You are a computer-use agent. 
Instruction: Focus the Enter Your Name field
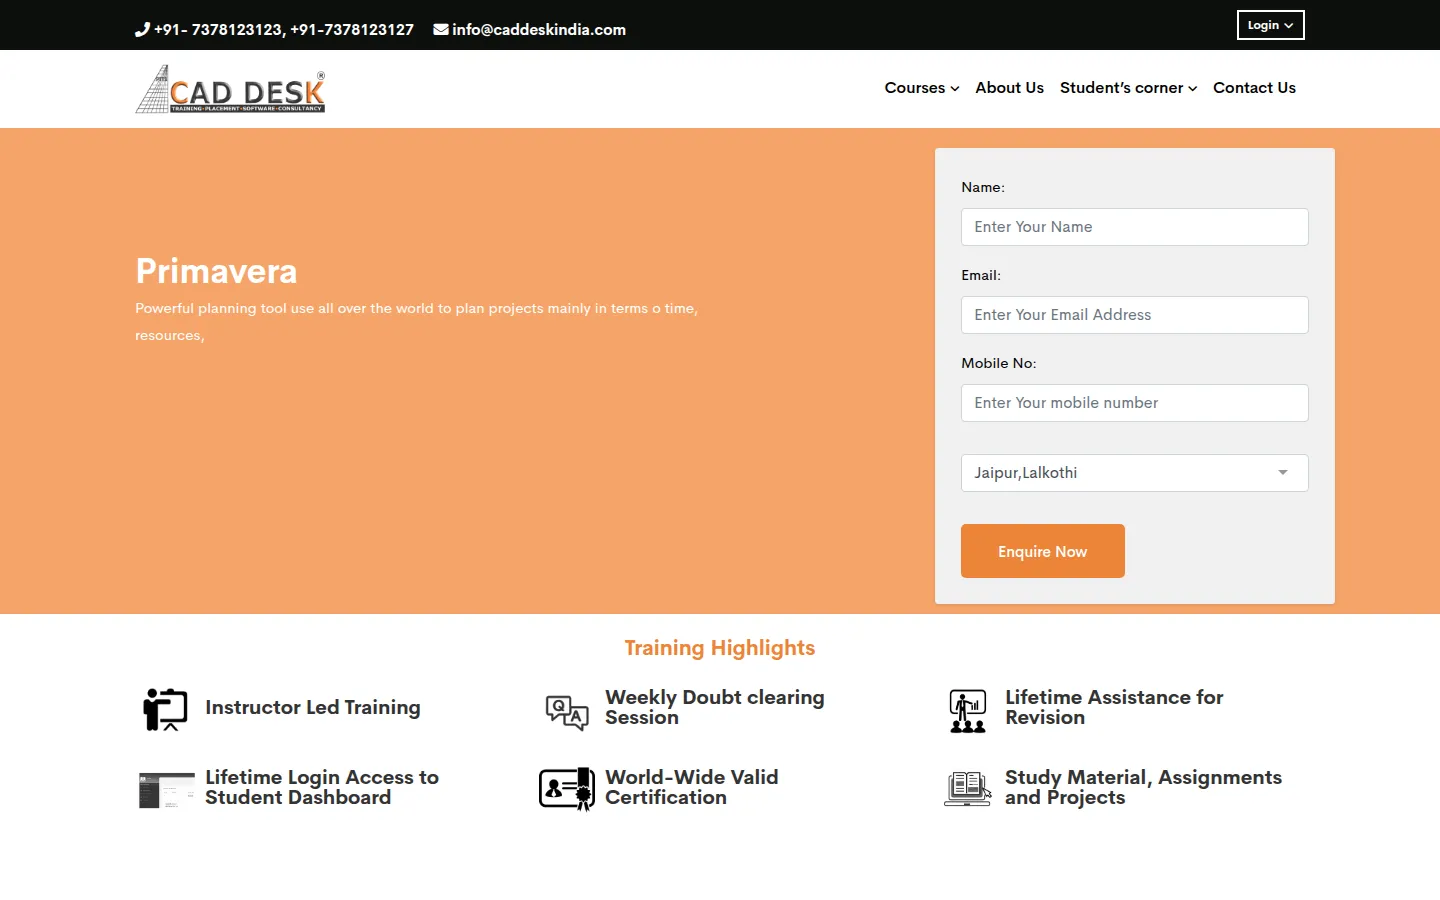[x=1135, y=227]
